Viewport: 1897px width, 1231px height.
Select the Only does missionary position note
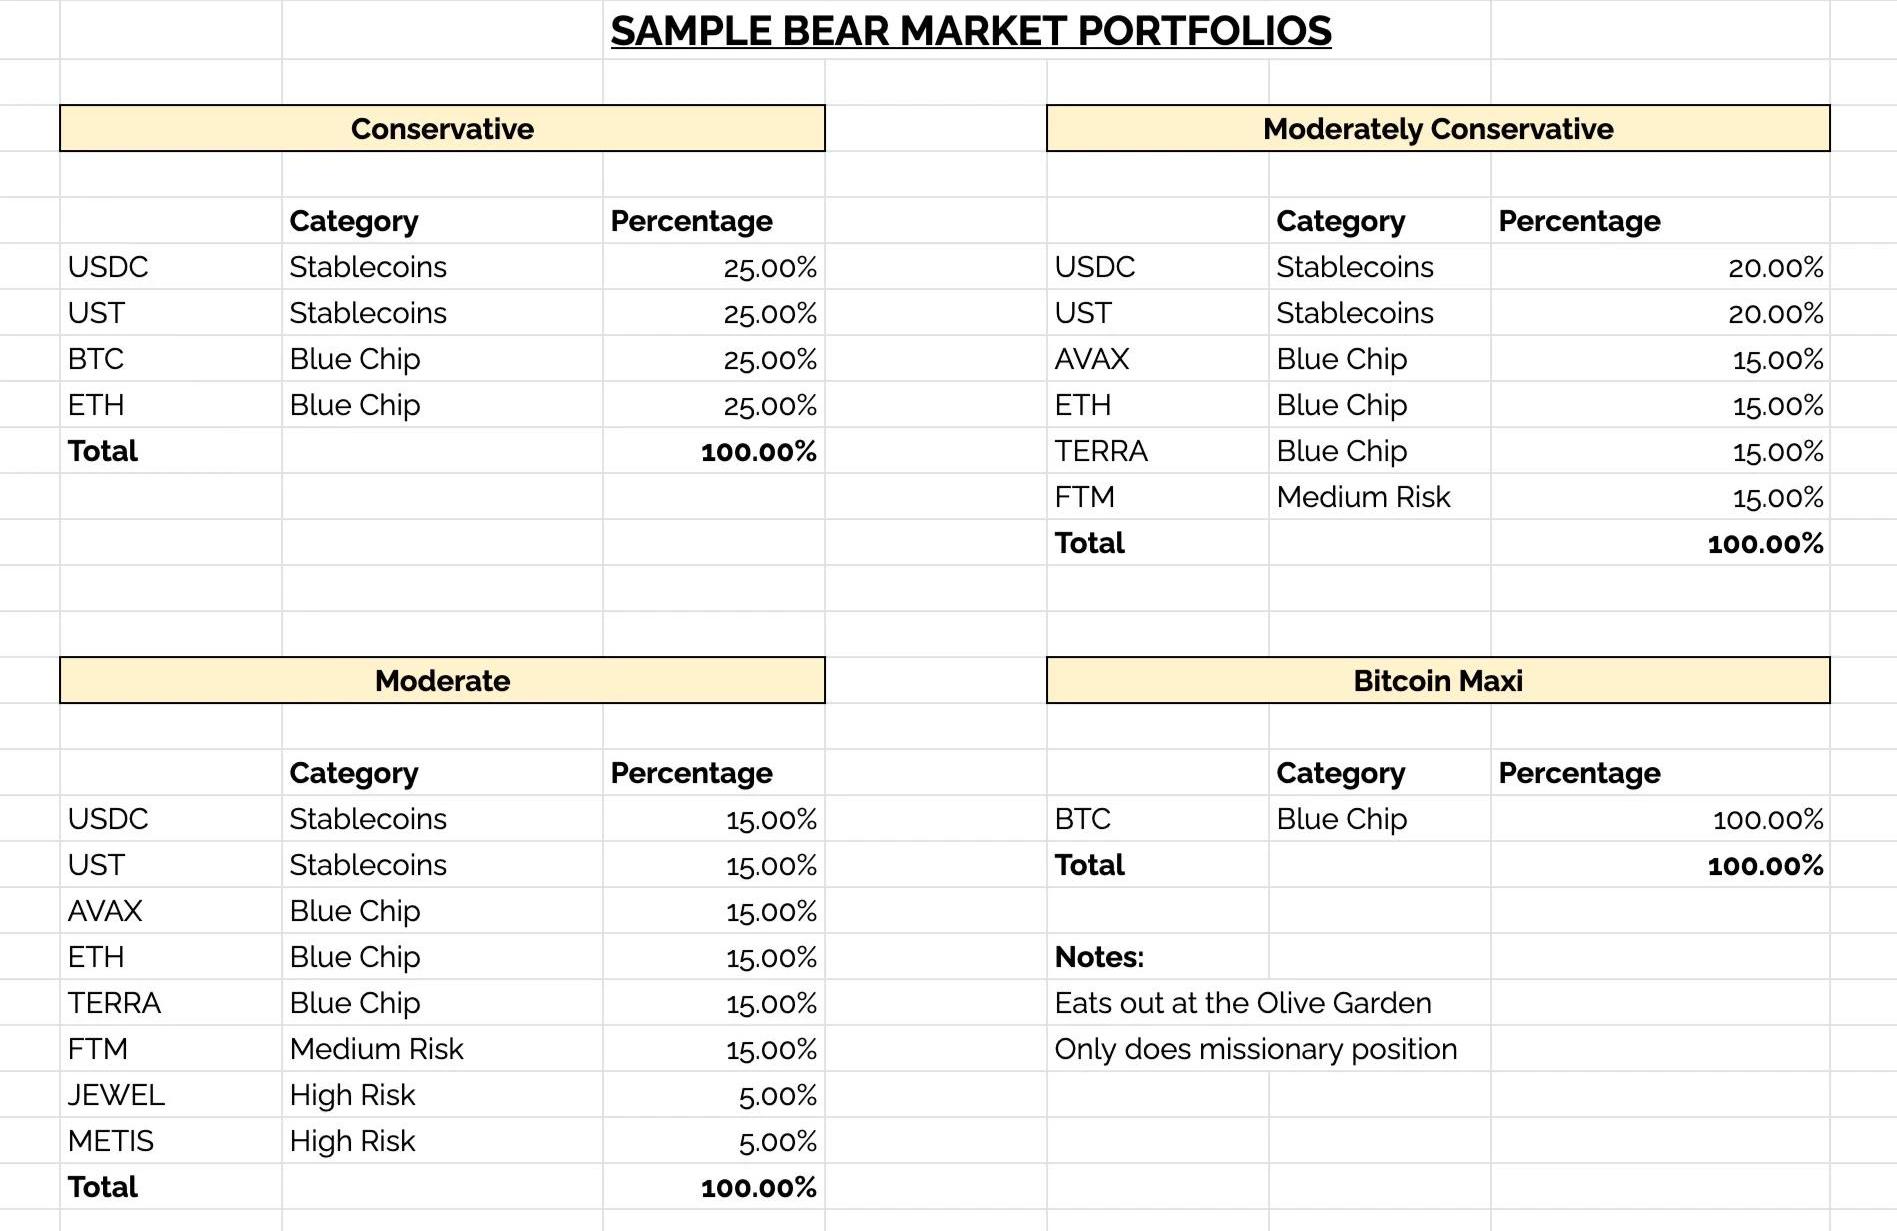click(1255, 1049)
